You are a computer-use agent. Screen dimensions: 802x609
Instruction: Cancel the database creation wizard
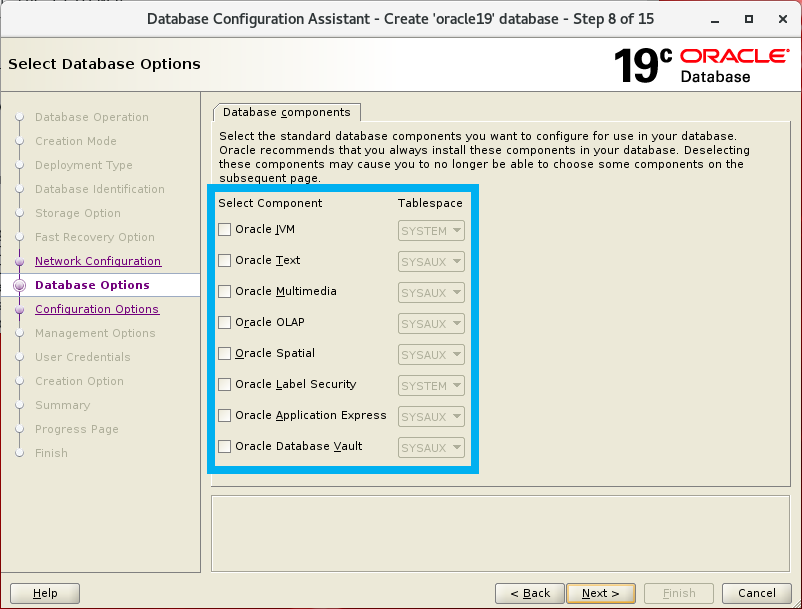(756, 593)
